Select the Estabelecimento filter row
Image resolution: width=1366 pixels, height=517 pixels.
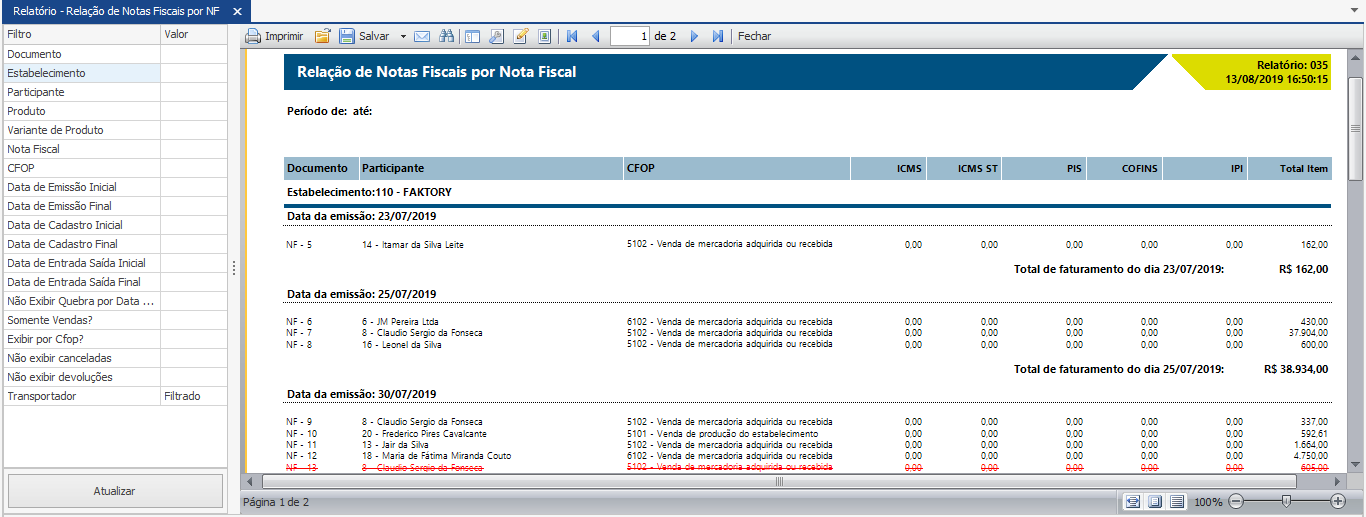pyautogui.click(x=81, y=73)
